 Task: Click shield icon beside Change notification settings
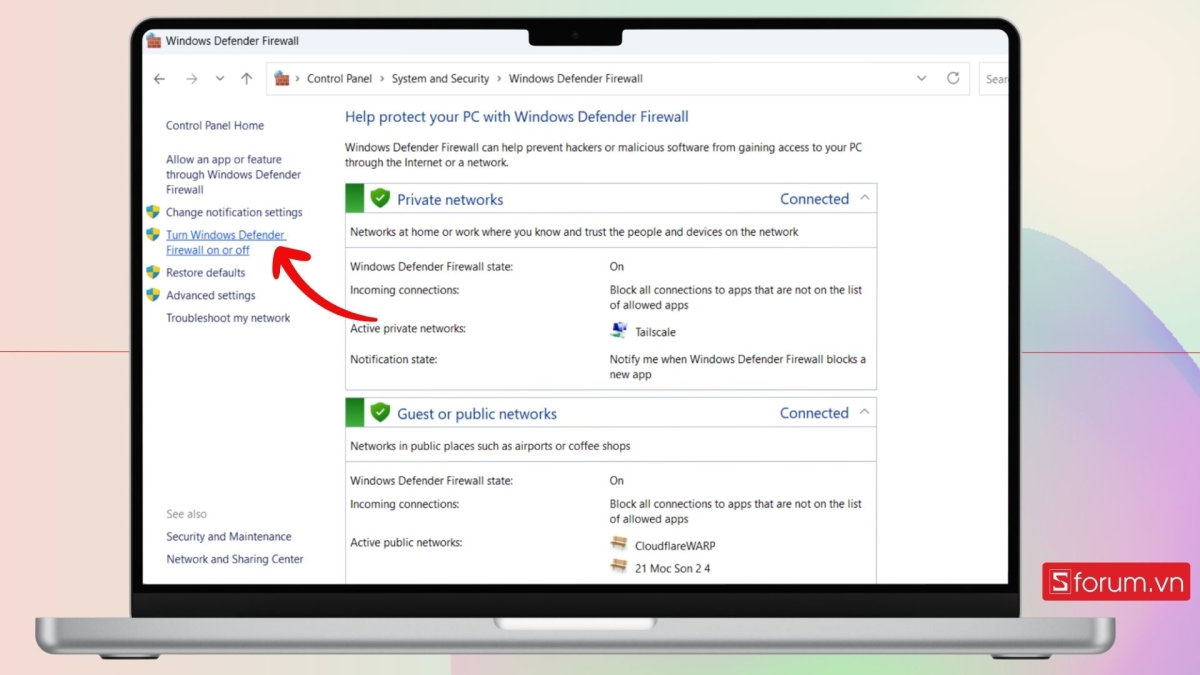tap(153, 212)
